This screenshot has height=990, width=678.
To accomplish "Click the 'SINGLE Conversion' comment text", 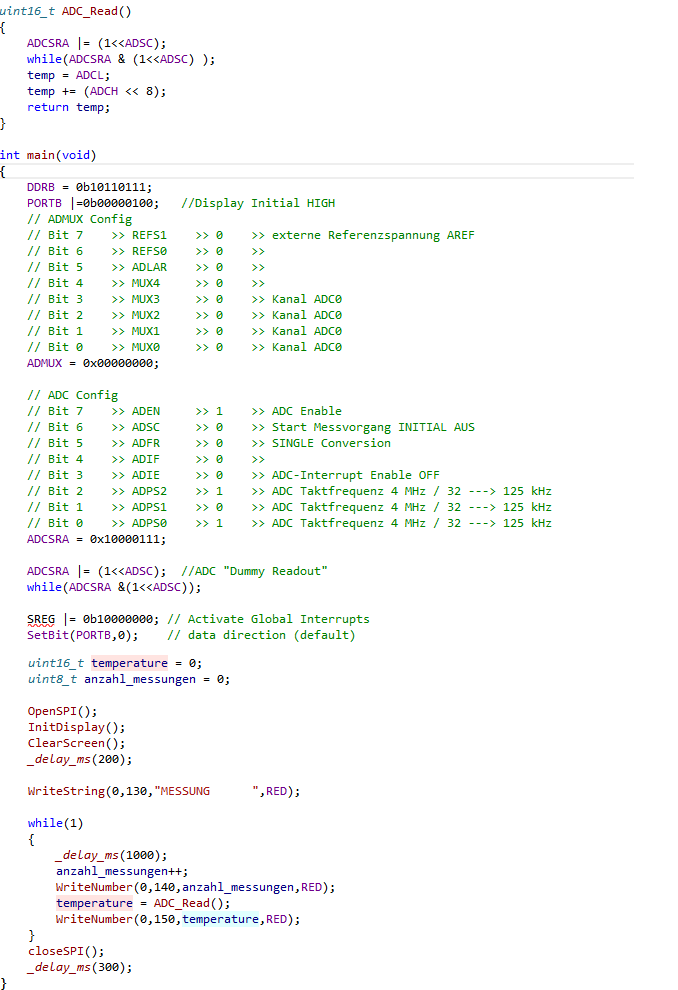I will coord(331,443).
